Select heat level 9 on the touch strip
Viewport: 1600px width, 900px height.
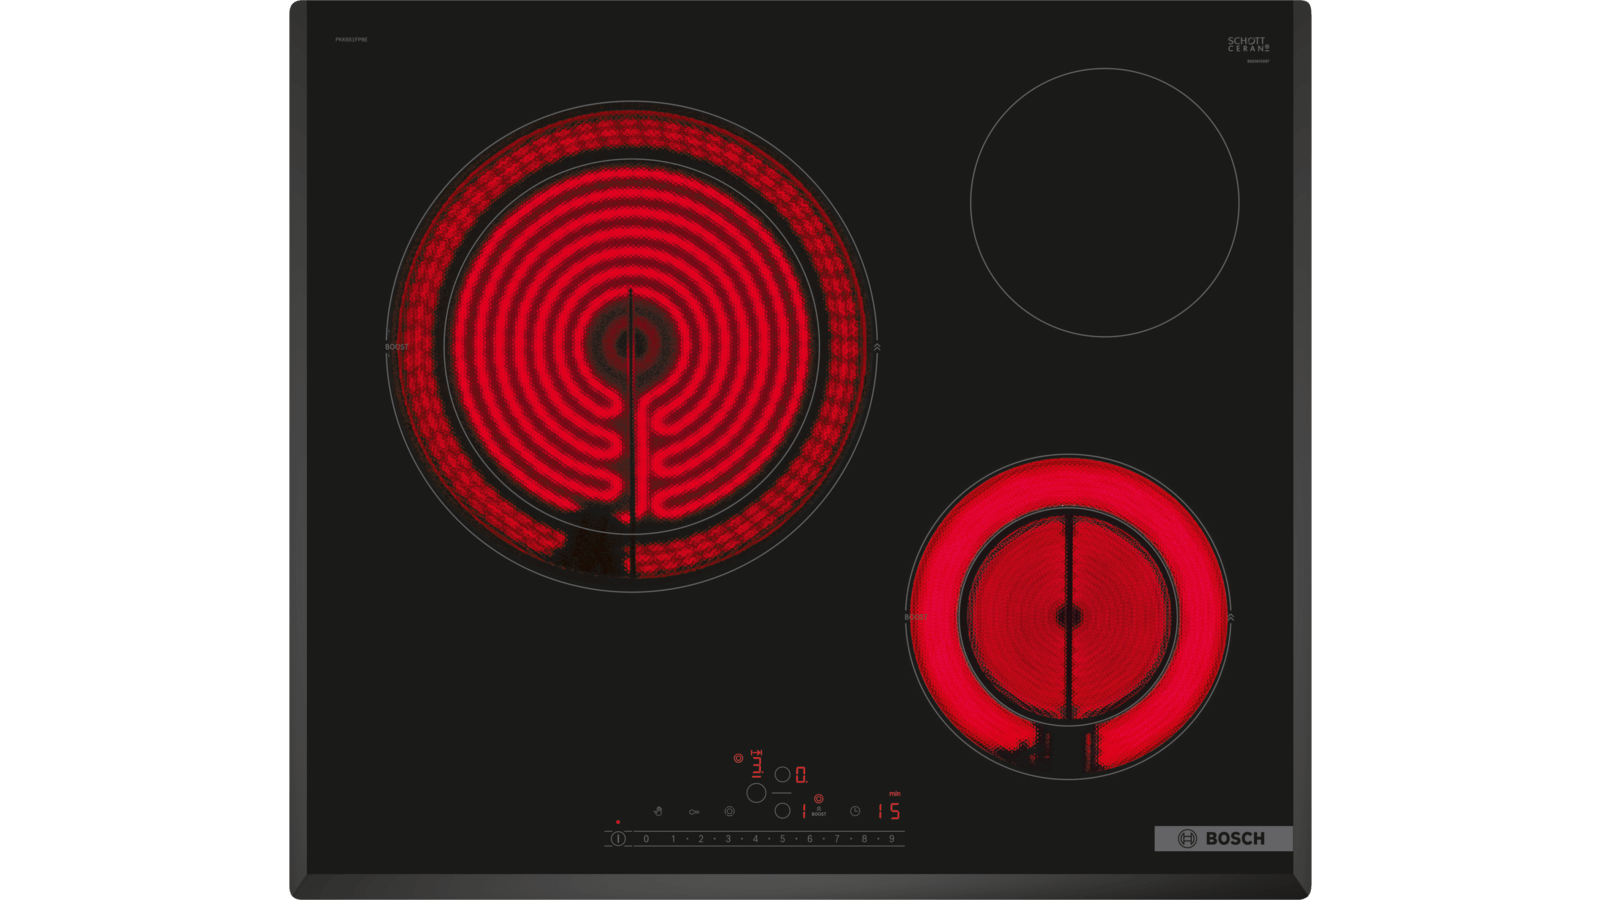pyautogui.click(x=893, y=839)
